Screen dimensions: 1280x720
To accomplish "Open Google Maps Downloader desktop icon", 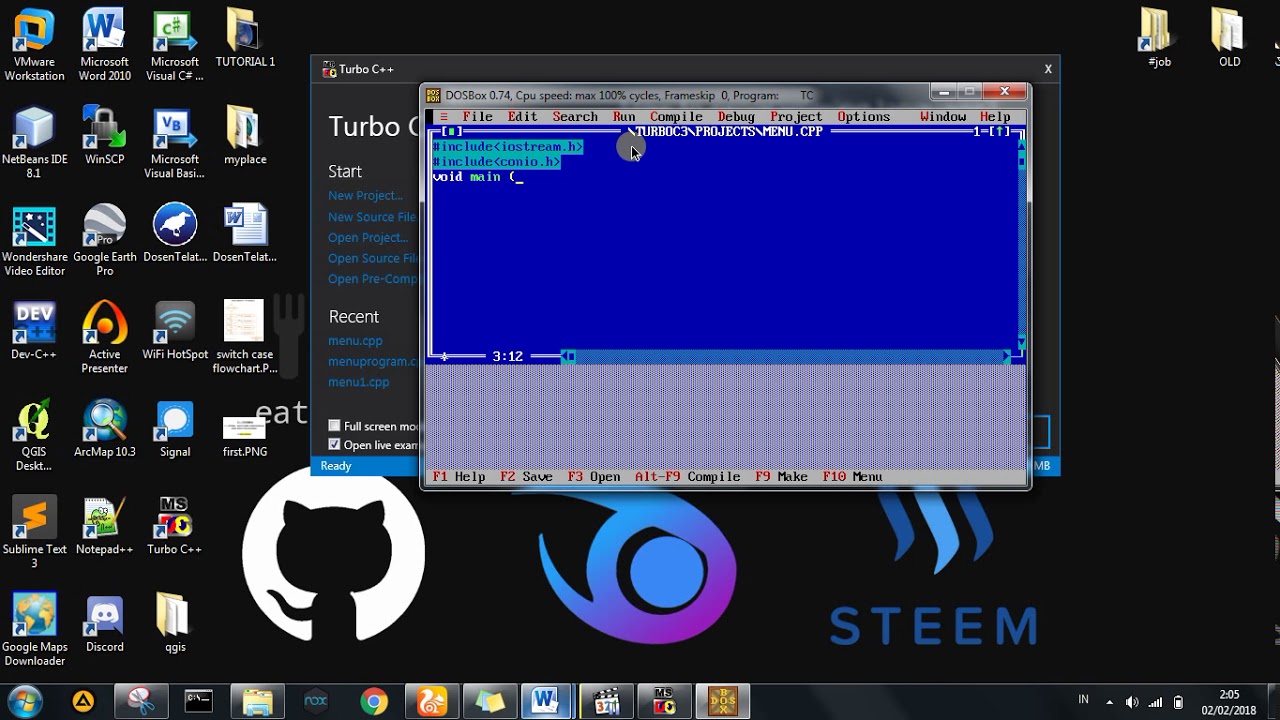I will pos(34,631).
